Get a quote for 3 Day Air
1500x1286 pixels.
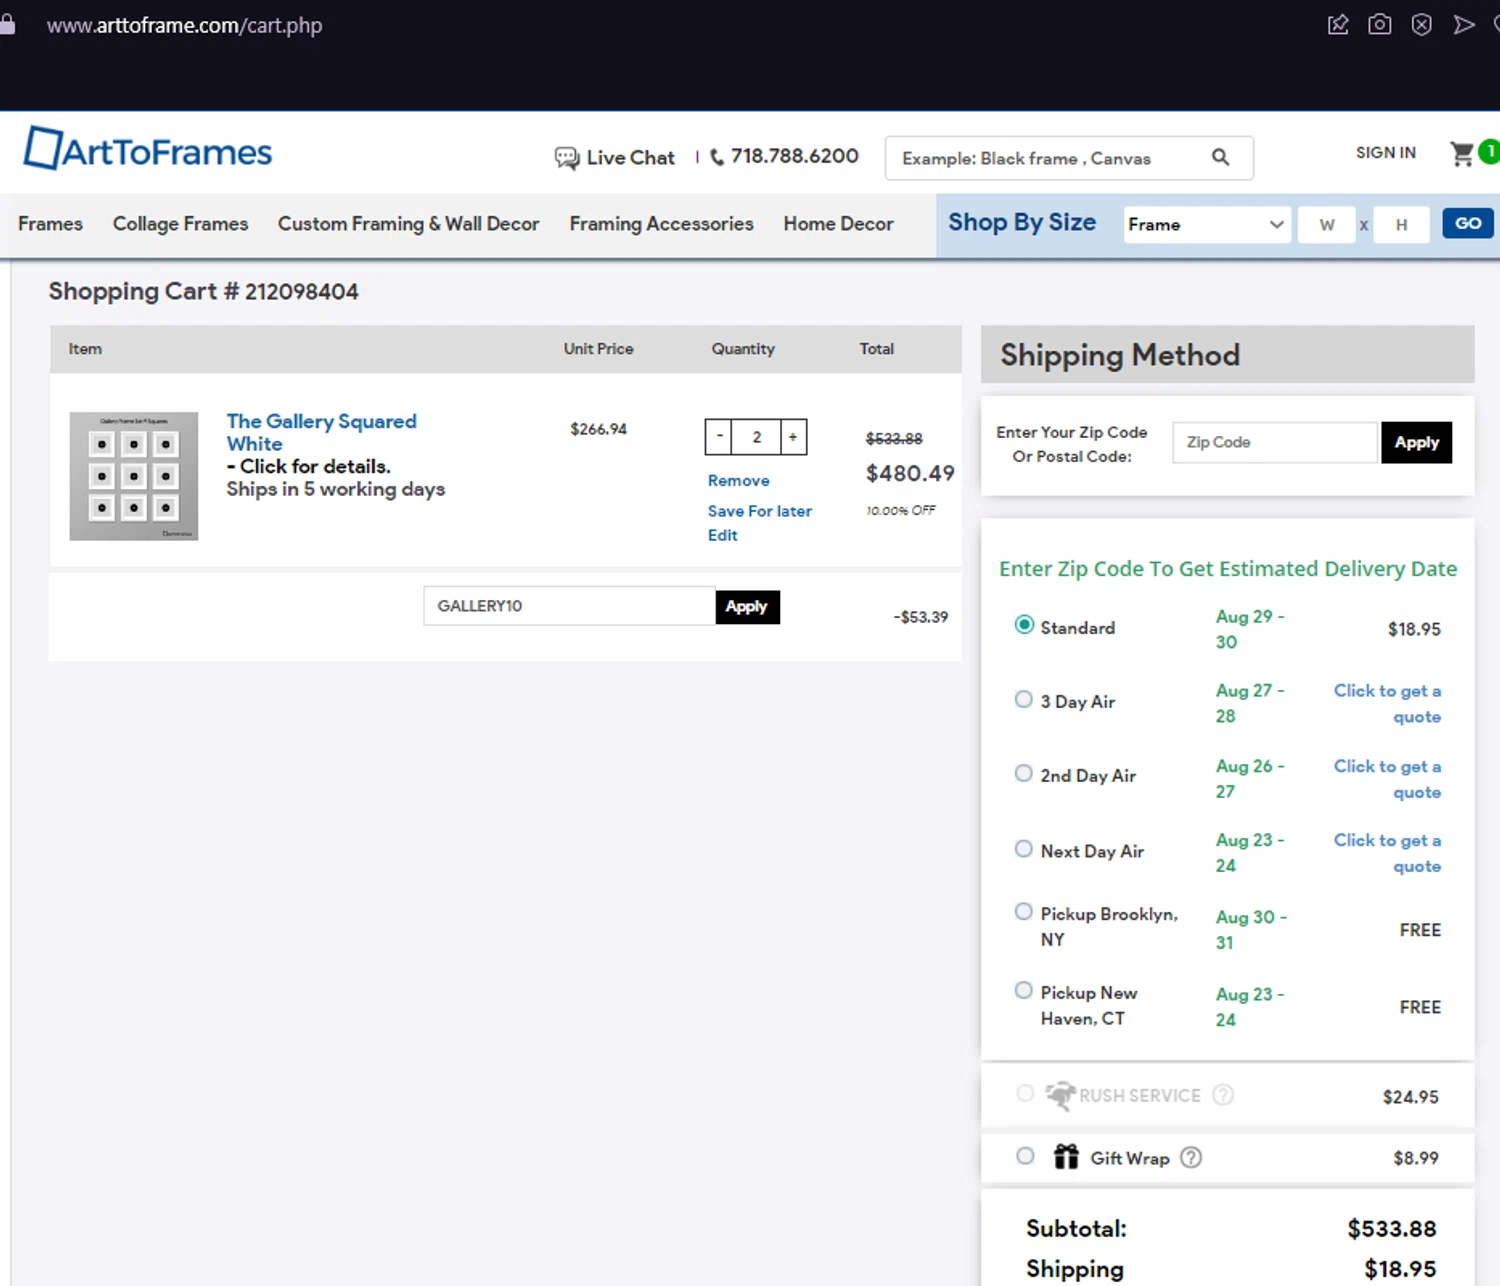point(1387,704)
